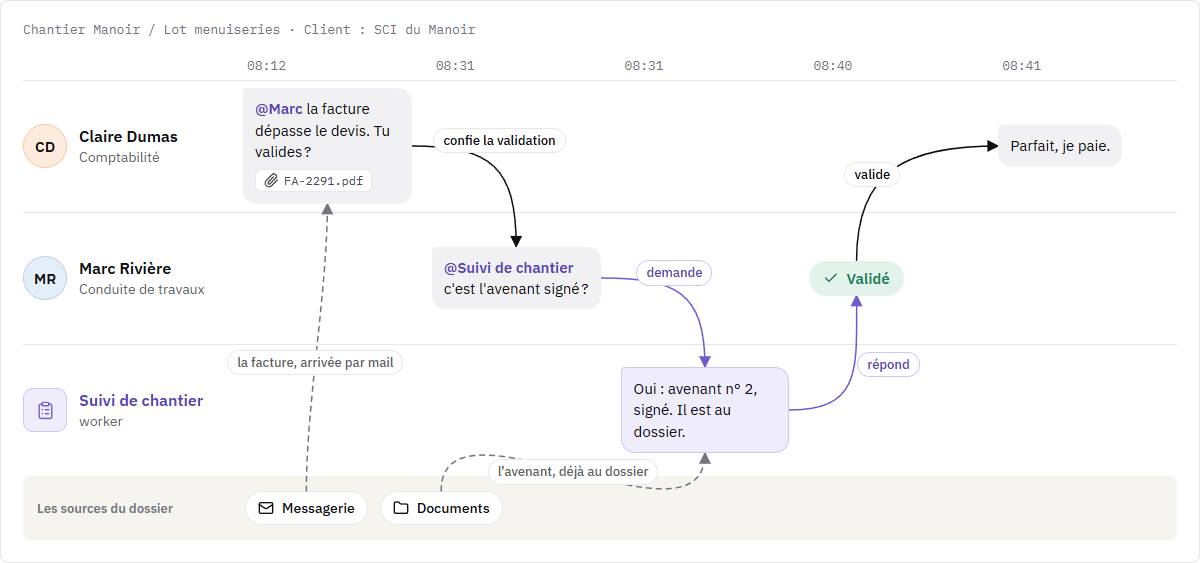Viewport: 1200px width, 563px height.
Task: Click the "la facture, arrivée par mail" label
Action: pos(315,362)
